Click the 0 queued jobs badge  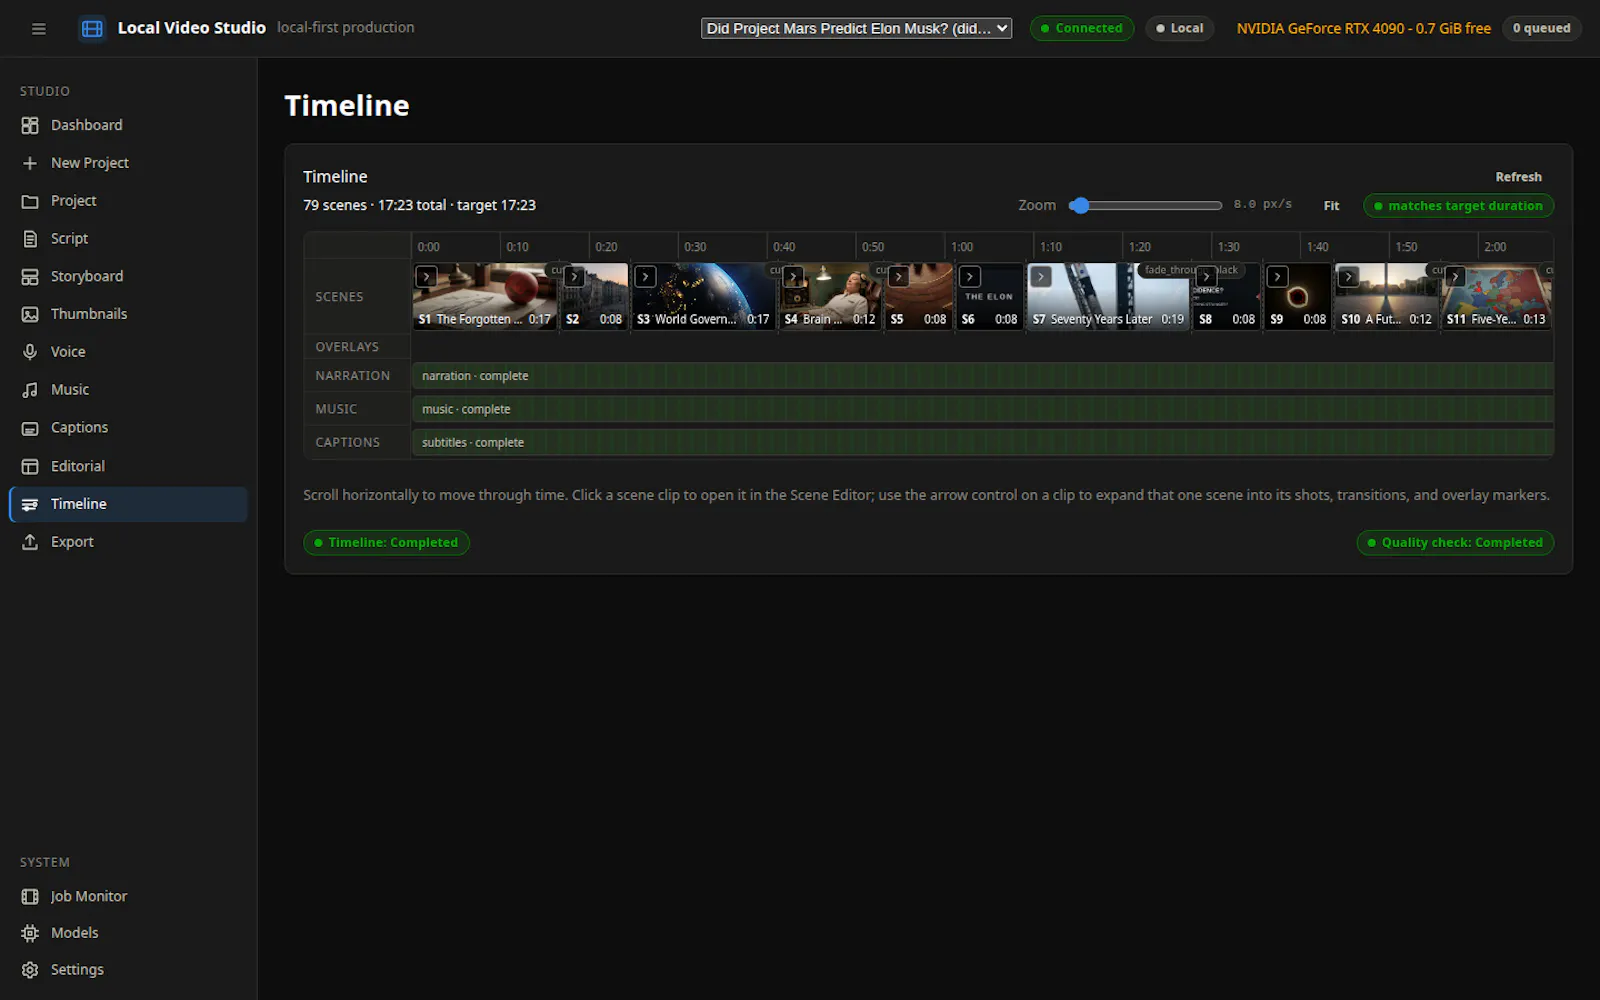[1541, 28]
